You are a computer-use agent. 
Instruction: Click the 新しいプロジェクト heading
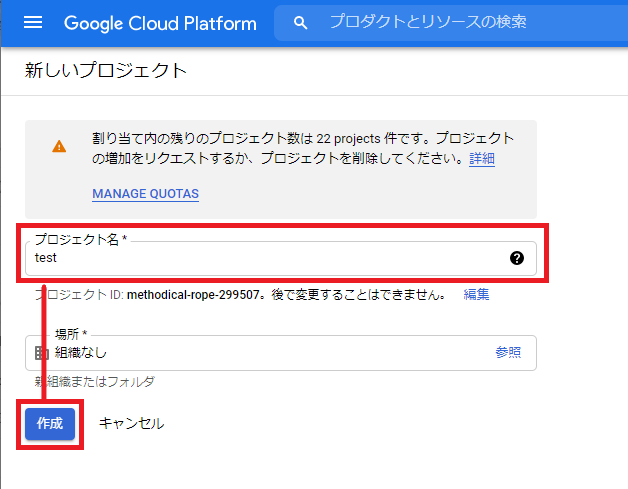point(106,70)
